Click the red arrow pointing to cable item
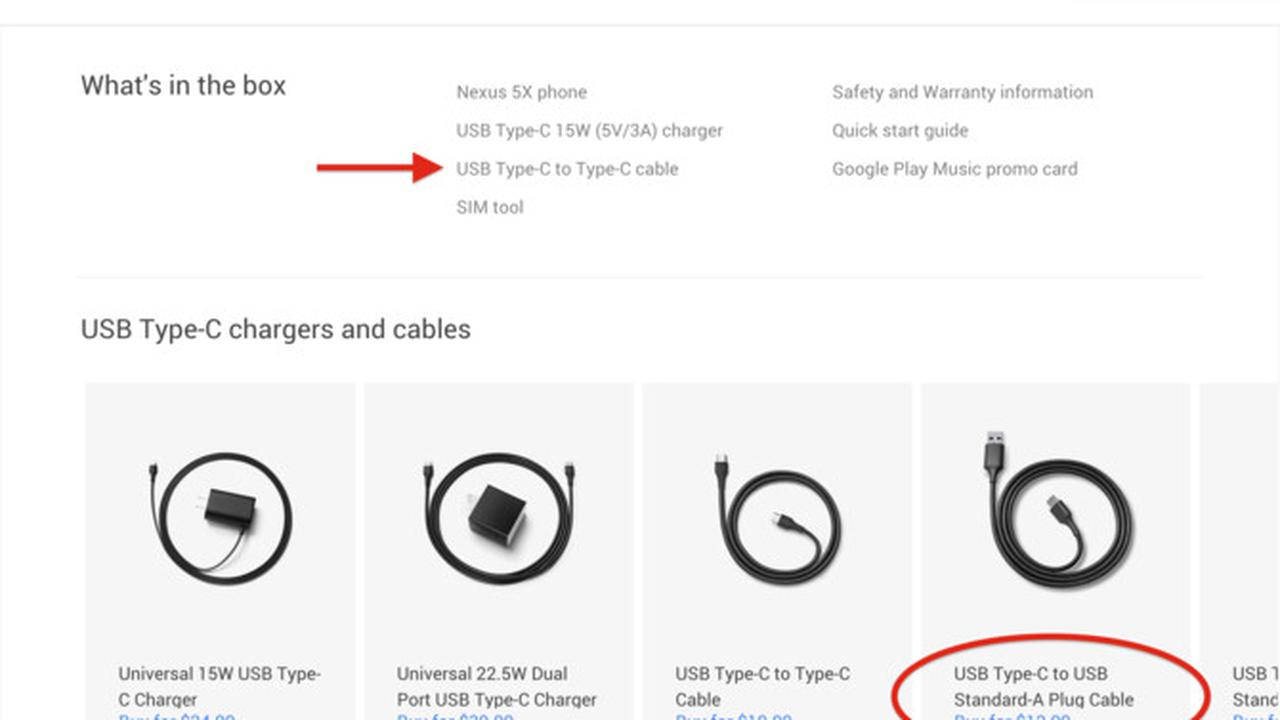The image size is (1280, 720). click(379, 168)
